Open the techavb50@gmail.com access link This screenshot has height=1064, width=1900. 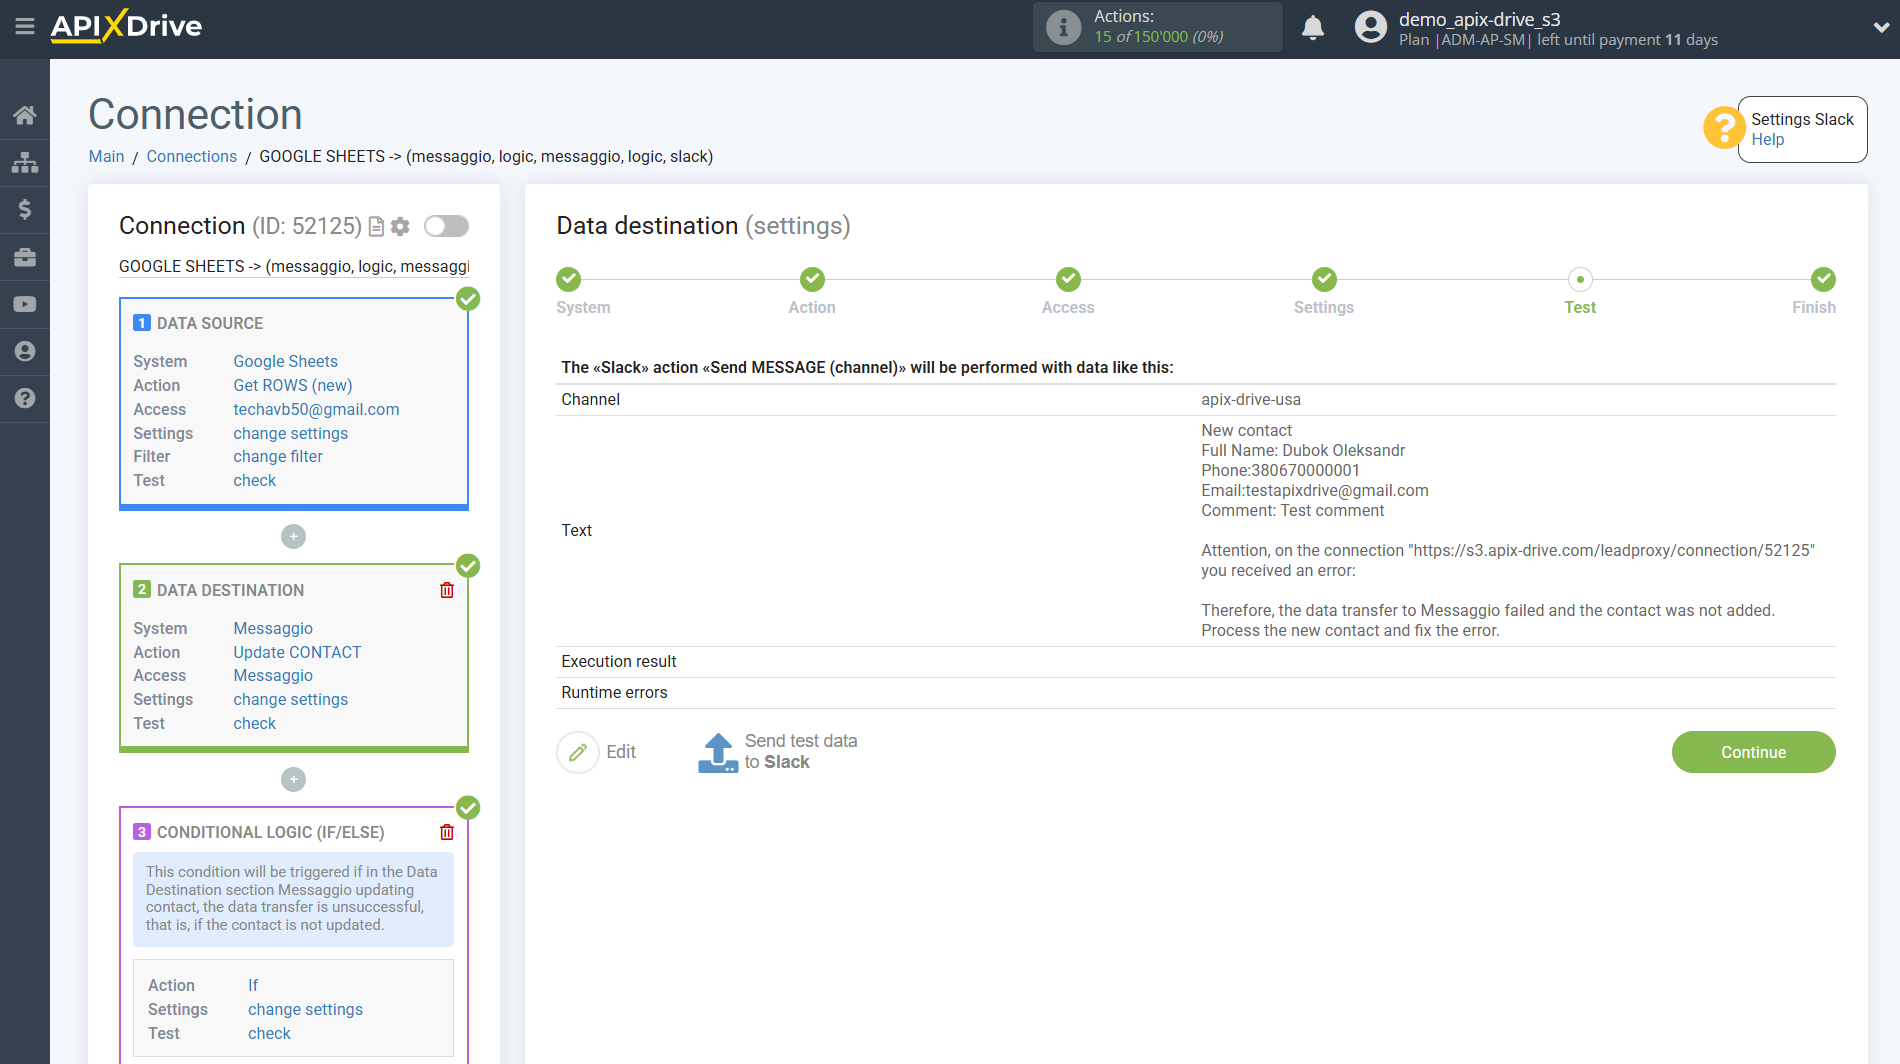coord(316,409)
